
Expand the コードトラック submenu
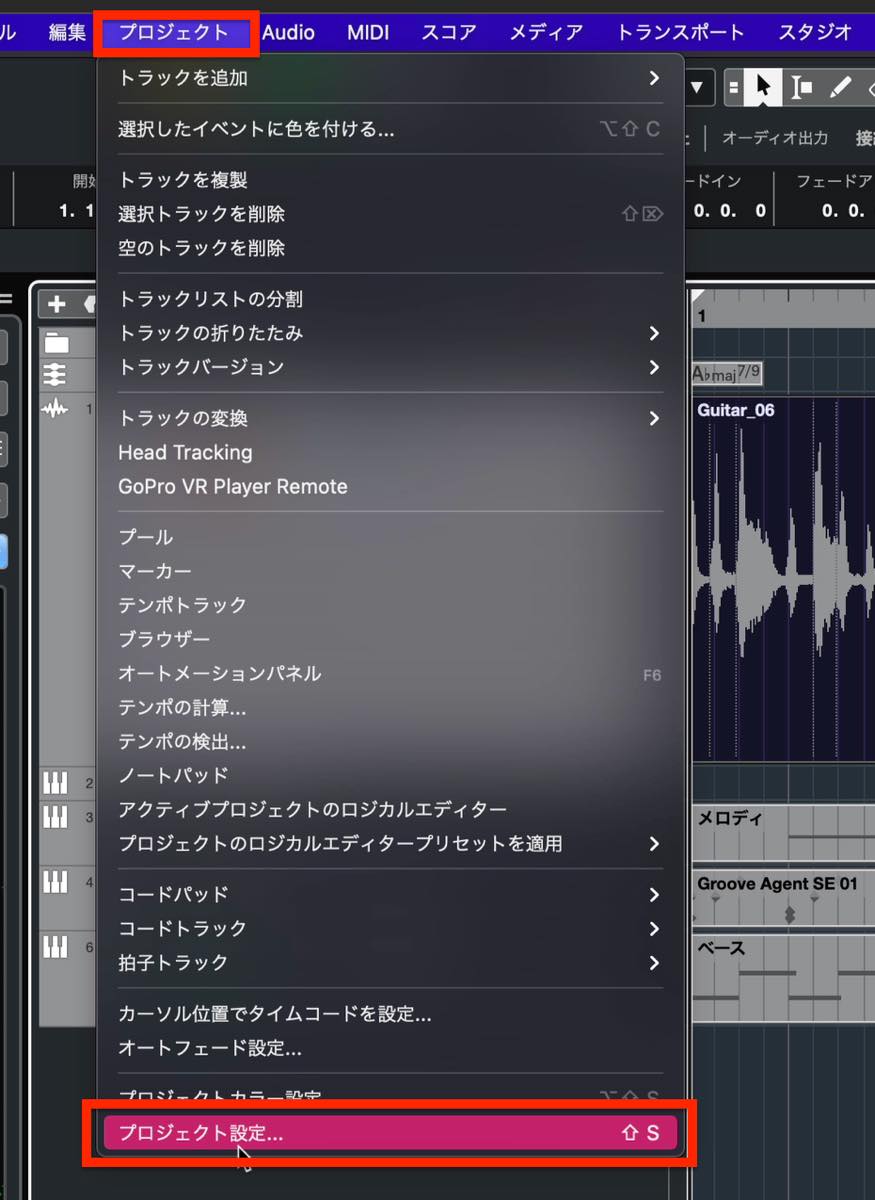390,928
